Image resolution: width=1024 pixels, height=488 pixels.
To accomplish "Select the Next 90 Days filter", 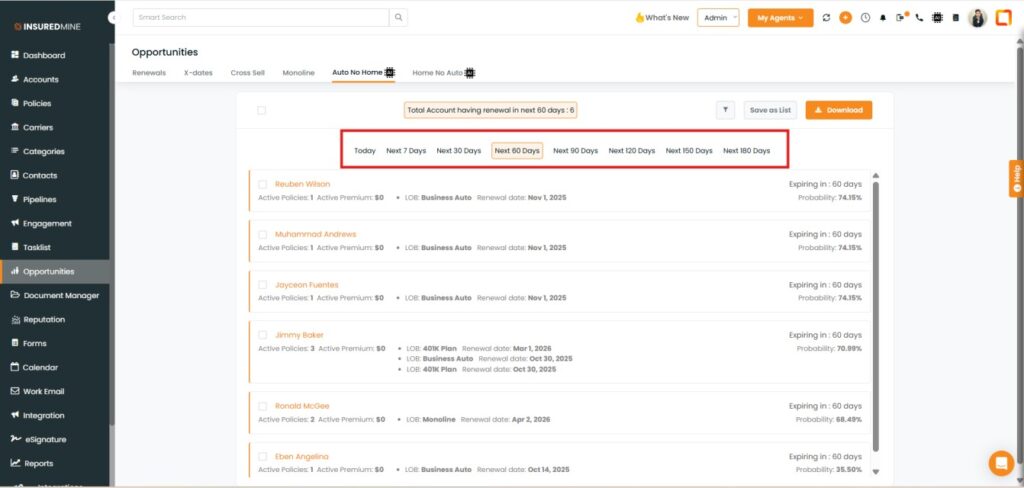I will click(575, 151).
